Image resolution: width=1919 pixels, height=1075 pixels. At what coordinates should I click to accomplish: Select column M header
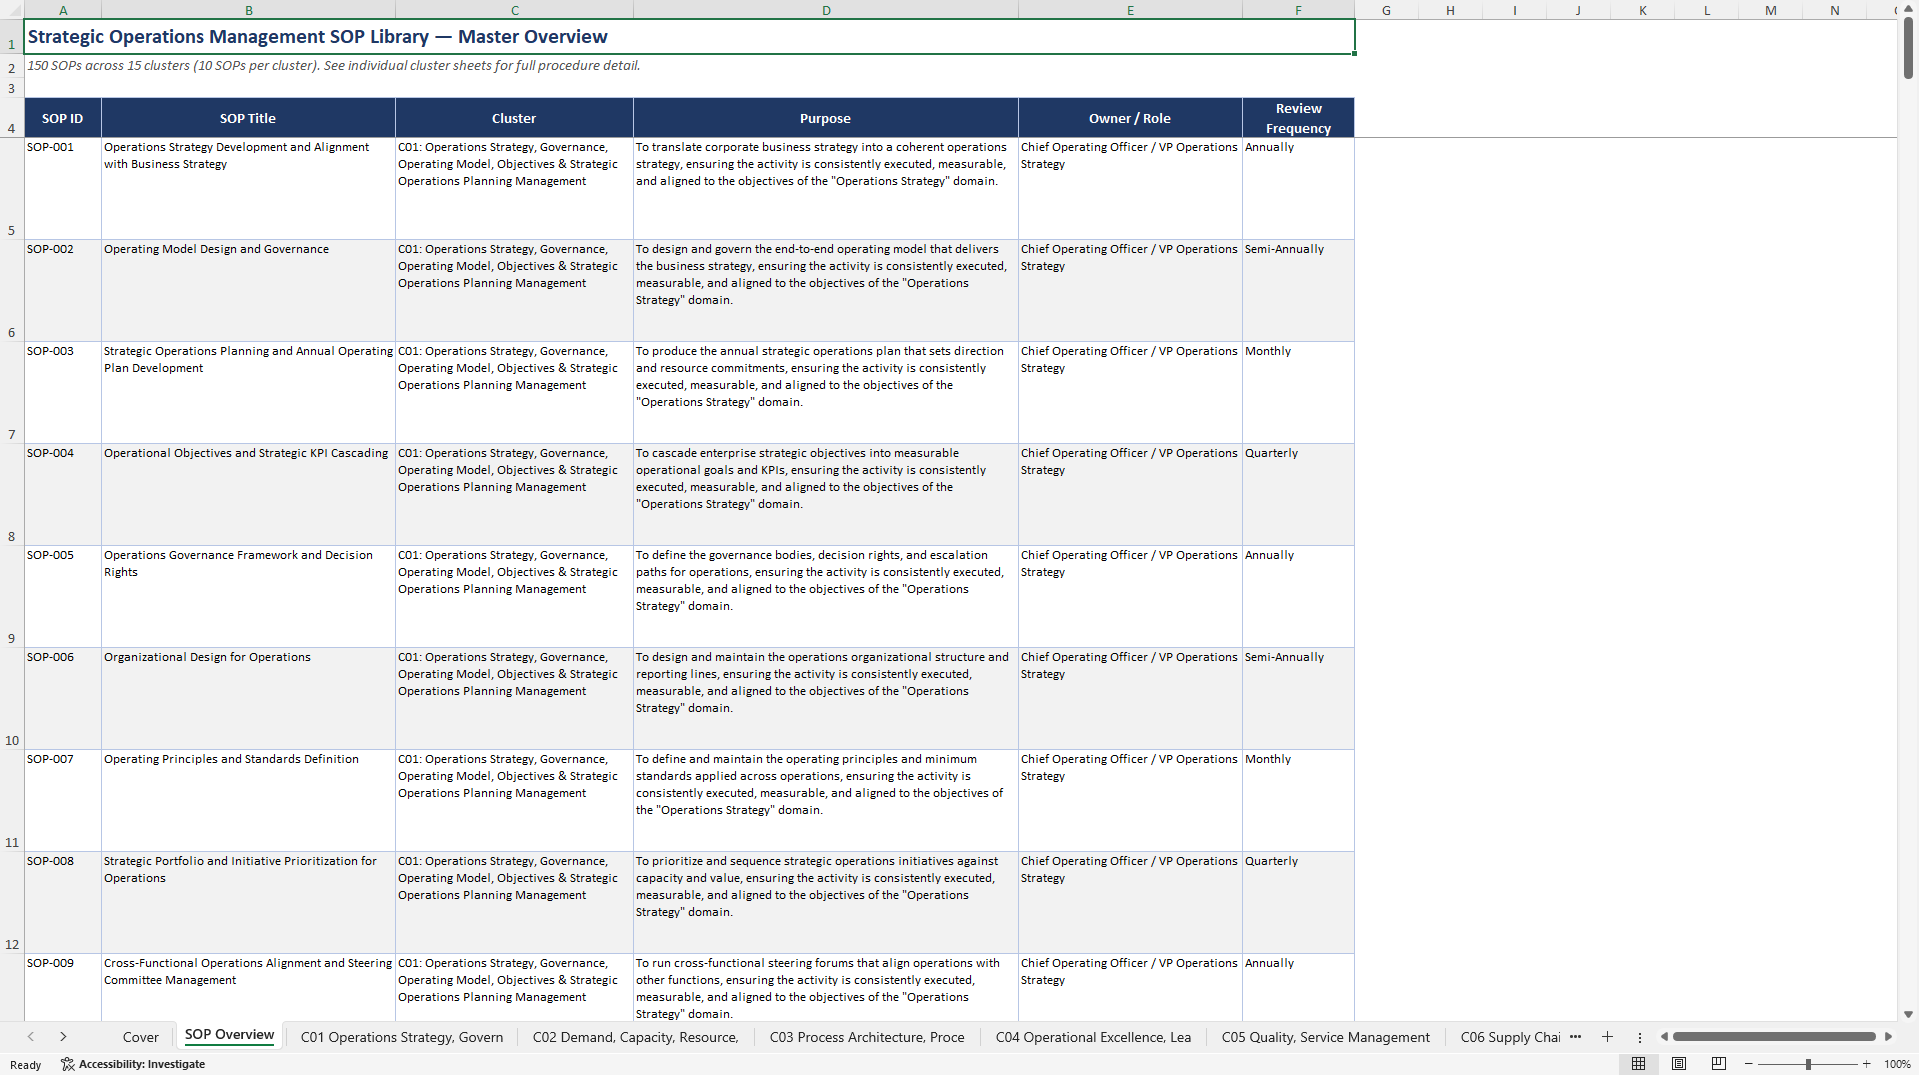click(x=1770, y=10)
